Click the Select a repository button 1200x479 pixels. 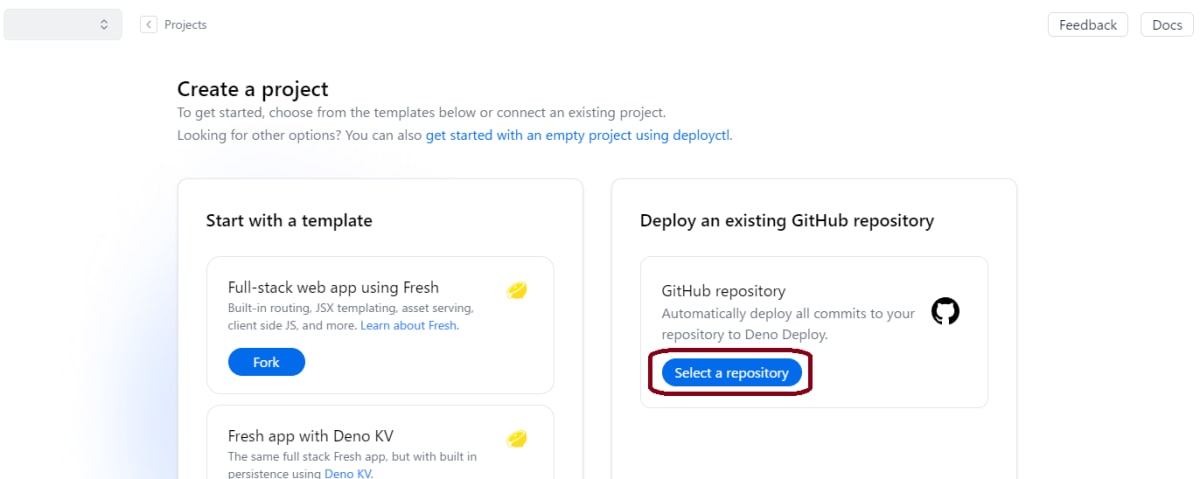[x=731, y=373]
